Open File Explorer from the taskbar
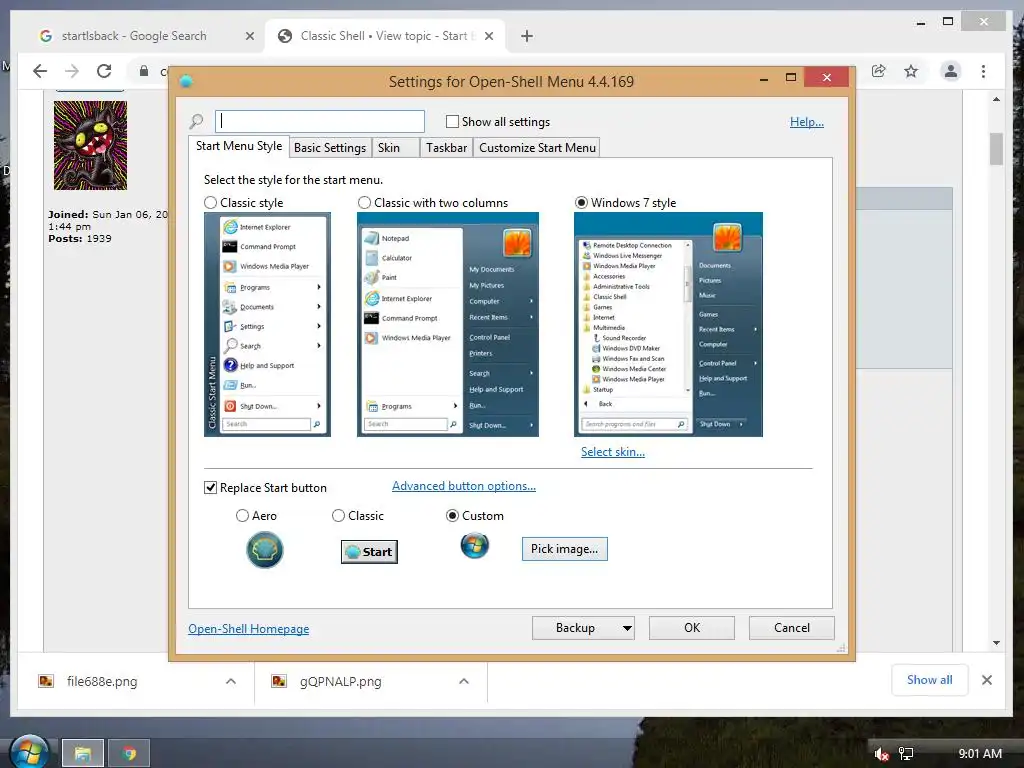The width and height of the screenshot is (1024, 768). 82,754
